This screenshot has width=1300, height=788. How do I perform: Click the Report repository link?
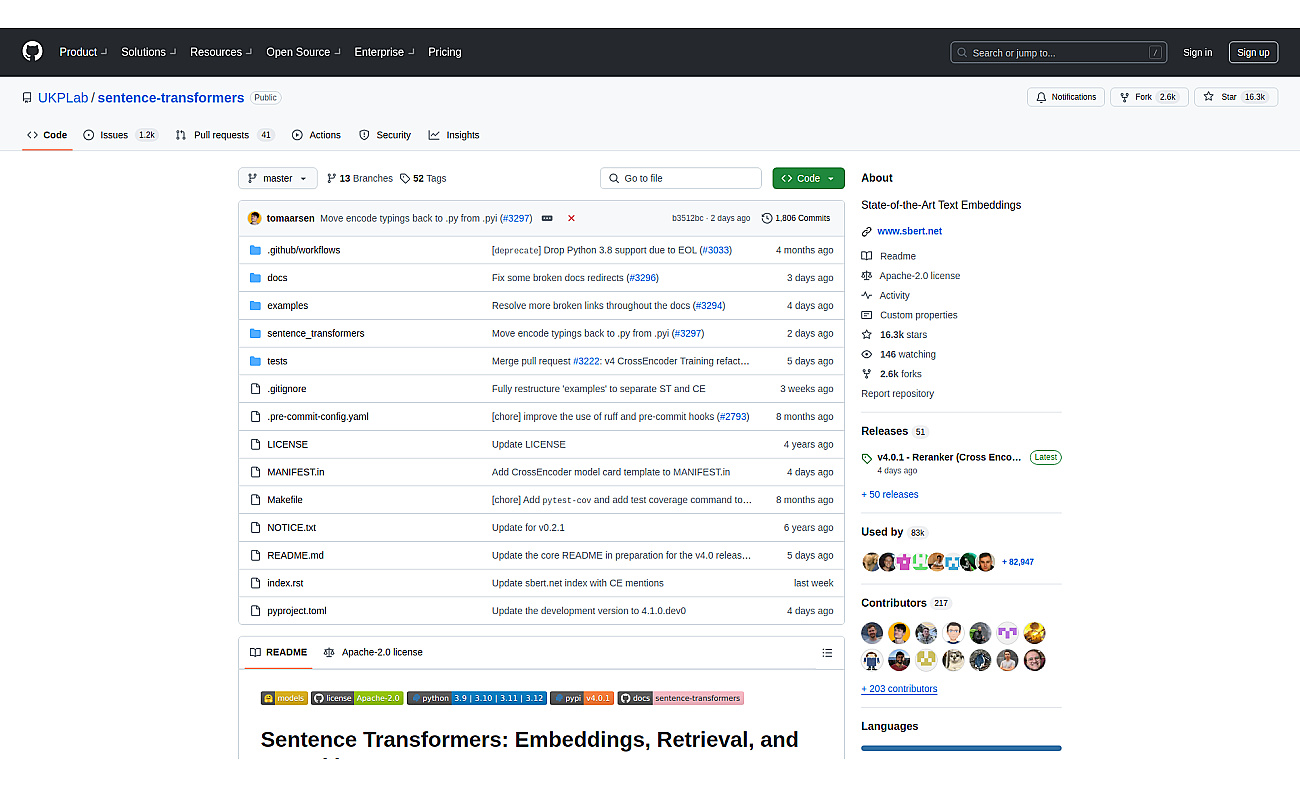coord(897,394)
